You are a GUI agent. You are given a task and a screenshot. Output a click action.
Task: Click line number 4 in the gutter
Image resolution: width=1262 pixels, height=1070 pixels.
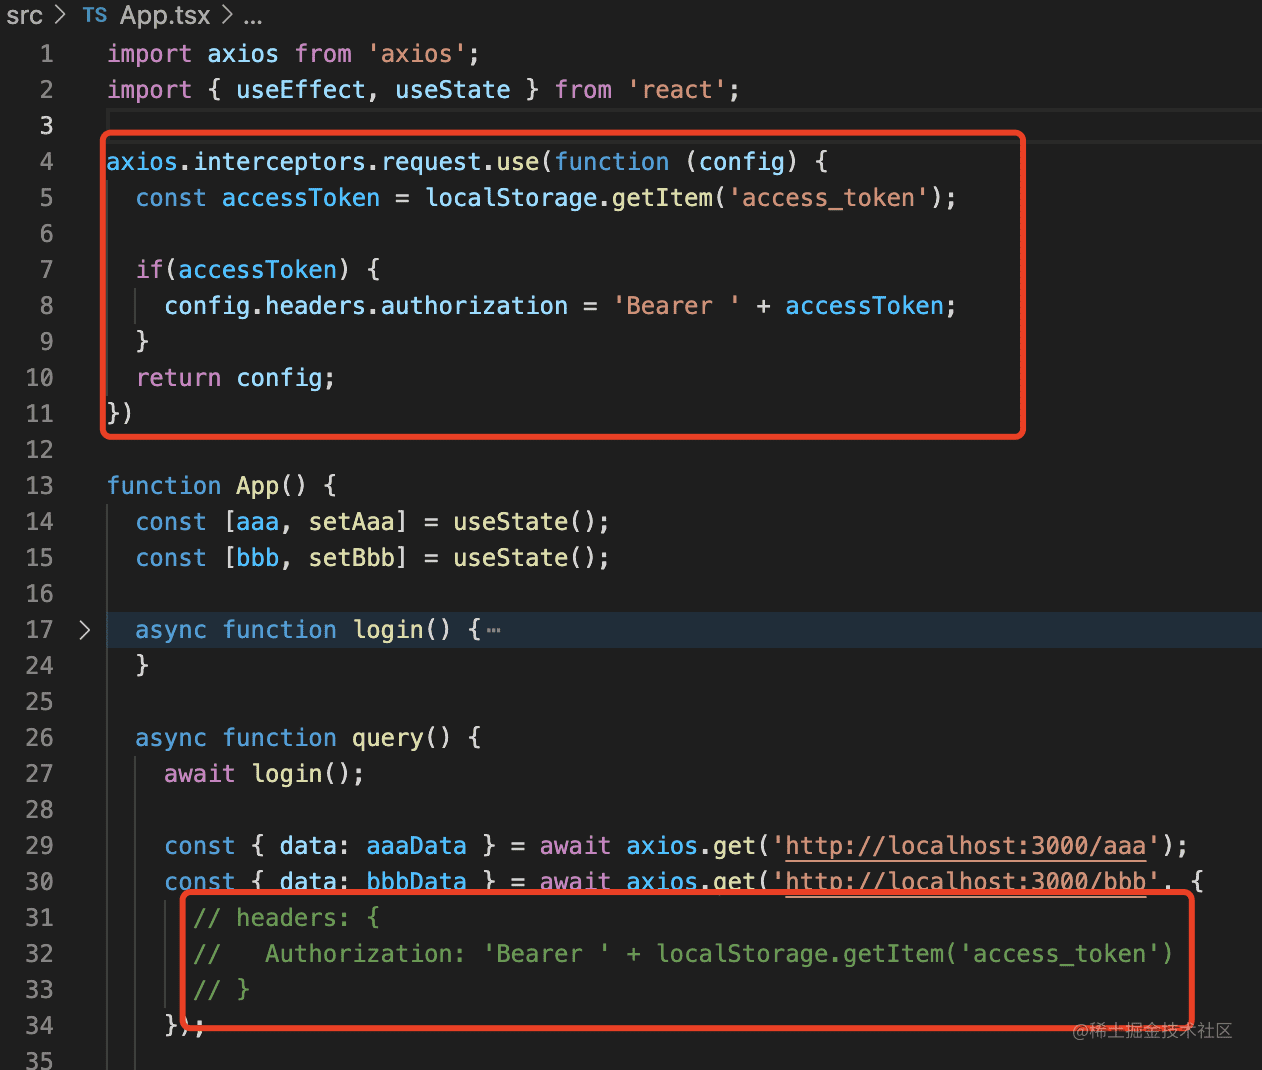[46, 162]
